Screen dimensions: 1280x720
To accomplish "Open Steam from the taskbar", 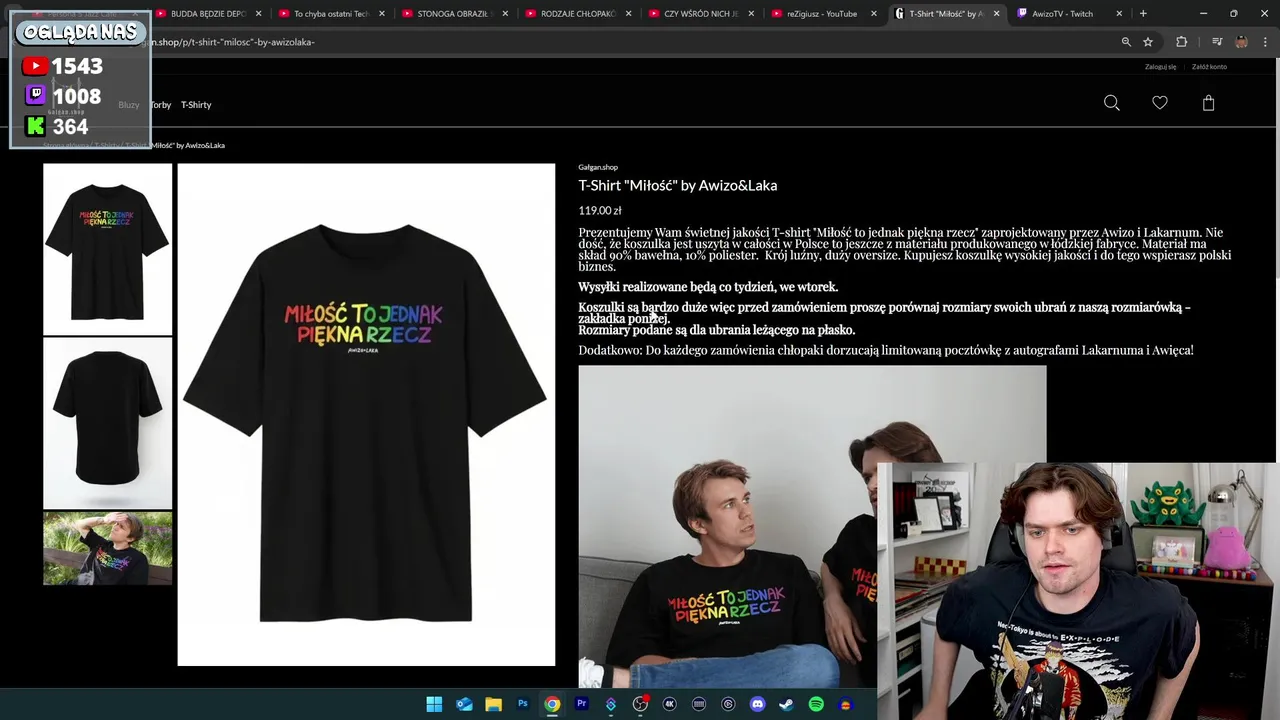I will tap(787, 704).
